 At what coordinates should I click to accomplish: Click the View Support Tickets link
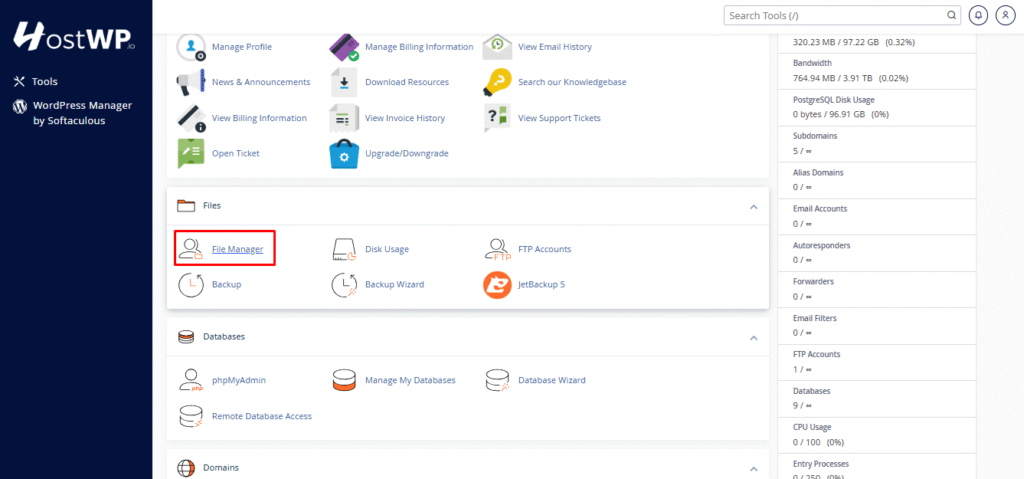coord(559,118)
